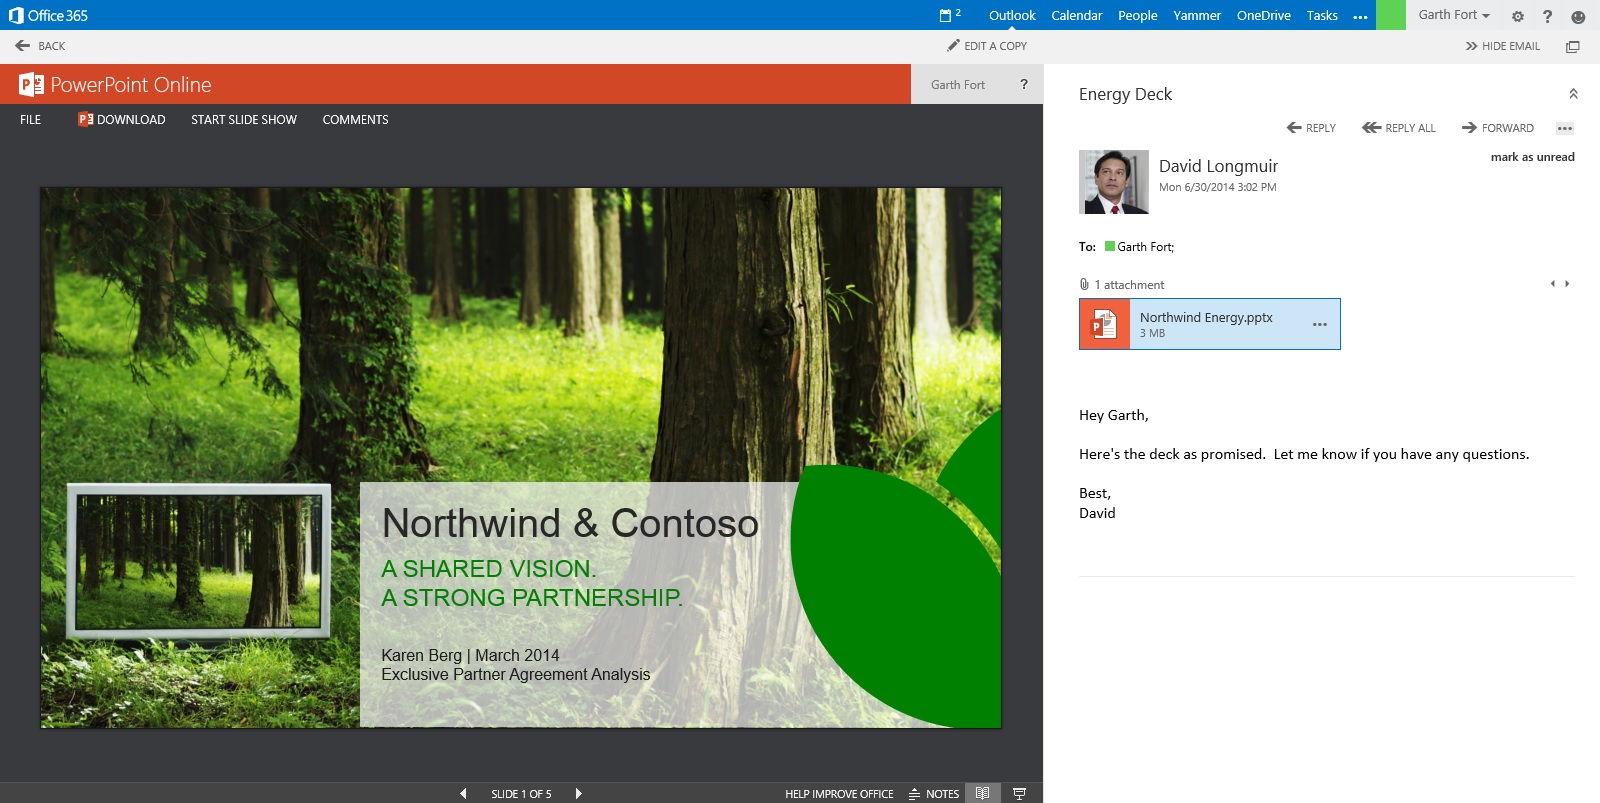Click the David Longmuir sender name
Image resolution: width=1600 pixels, height=803 pixels.
click(x=1218, y=166)
